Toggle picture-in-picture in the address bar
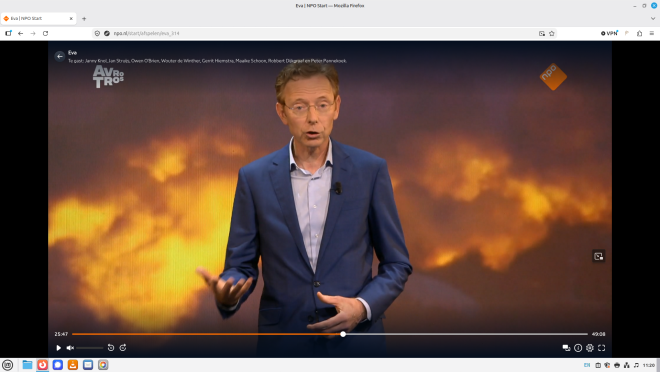Viewport: 660px width, 372px height. 542,33
